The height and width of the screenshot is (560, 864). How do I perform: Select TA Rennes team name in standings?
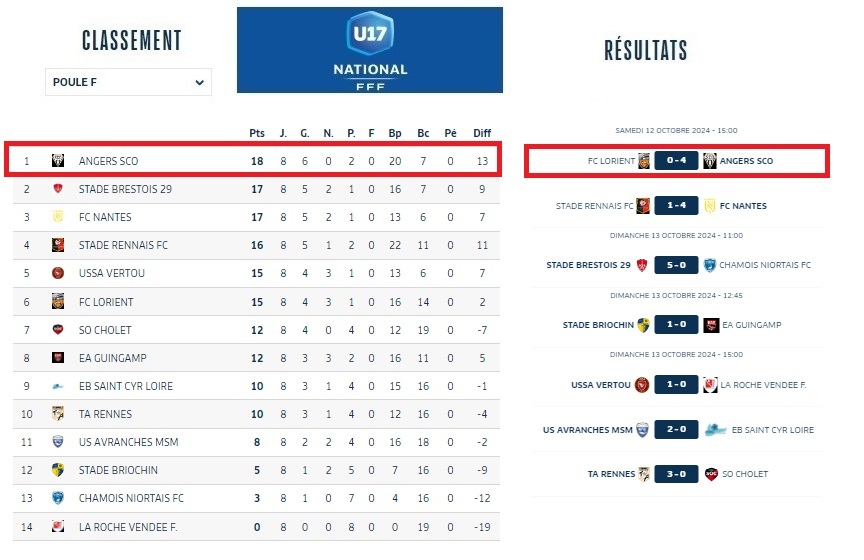point(105,414)
